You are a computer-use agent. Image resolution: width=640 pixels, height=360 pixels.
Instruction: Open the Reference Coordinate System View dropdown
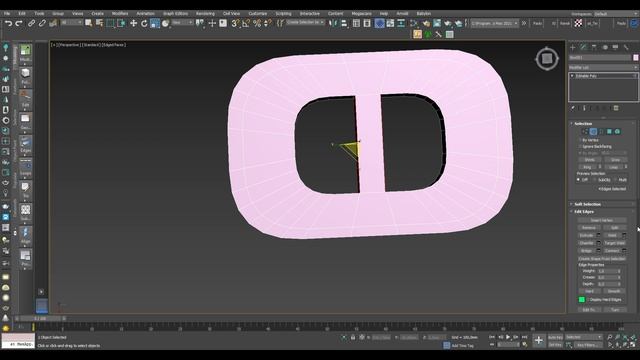pyautogui.click(x=182, y=23)
